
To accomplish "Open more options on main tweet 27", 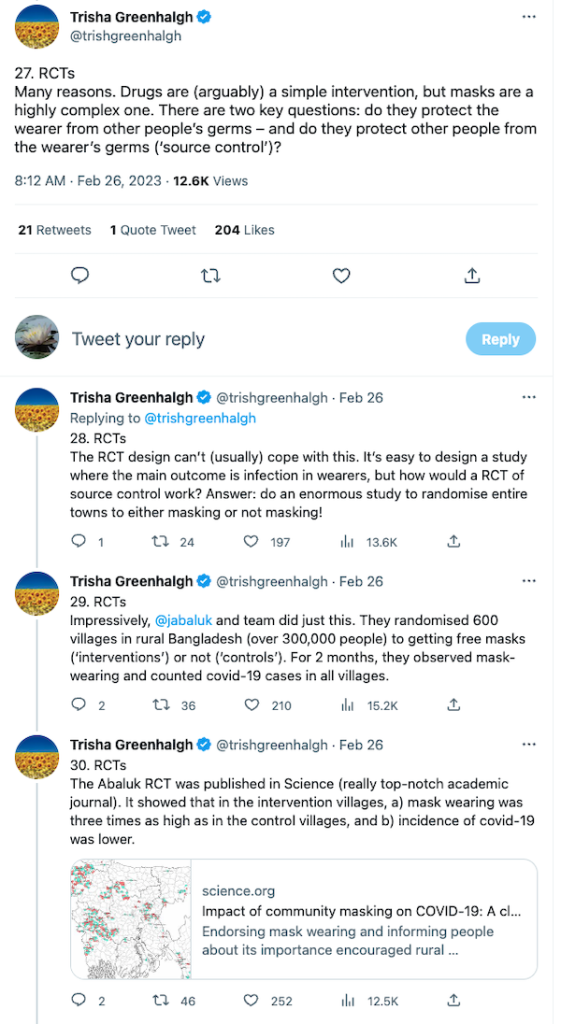I will coord(529,16).
